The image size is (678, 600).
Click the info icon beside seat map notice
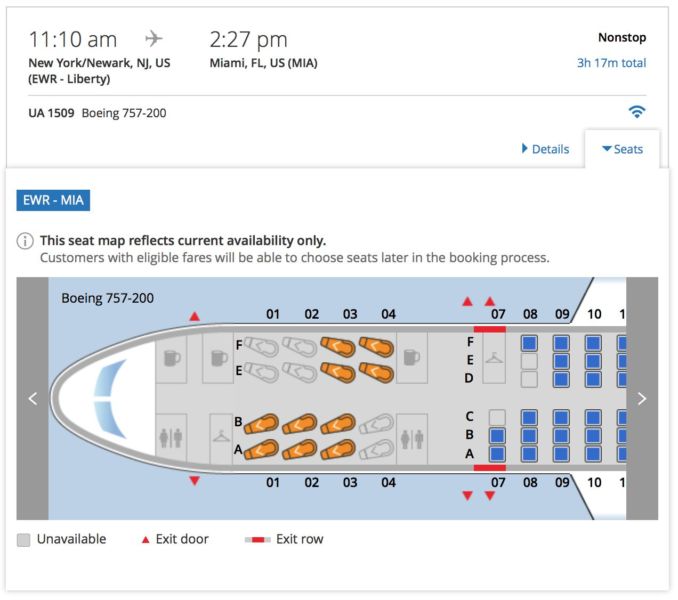pos(26,241)
